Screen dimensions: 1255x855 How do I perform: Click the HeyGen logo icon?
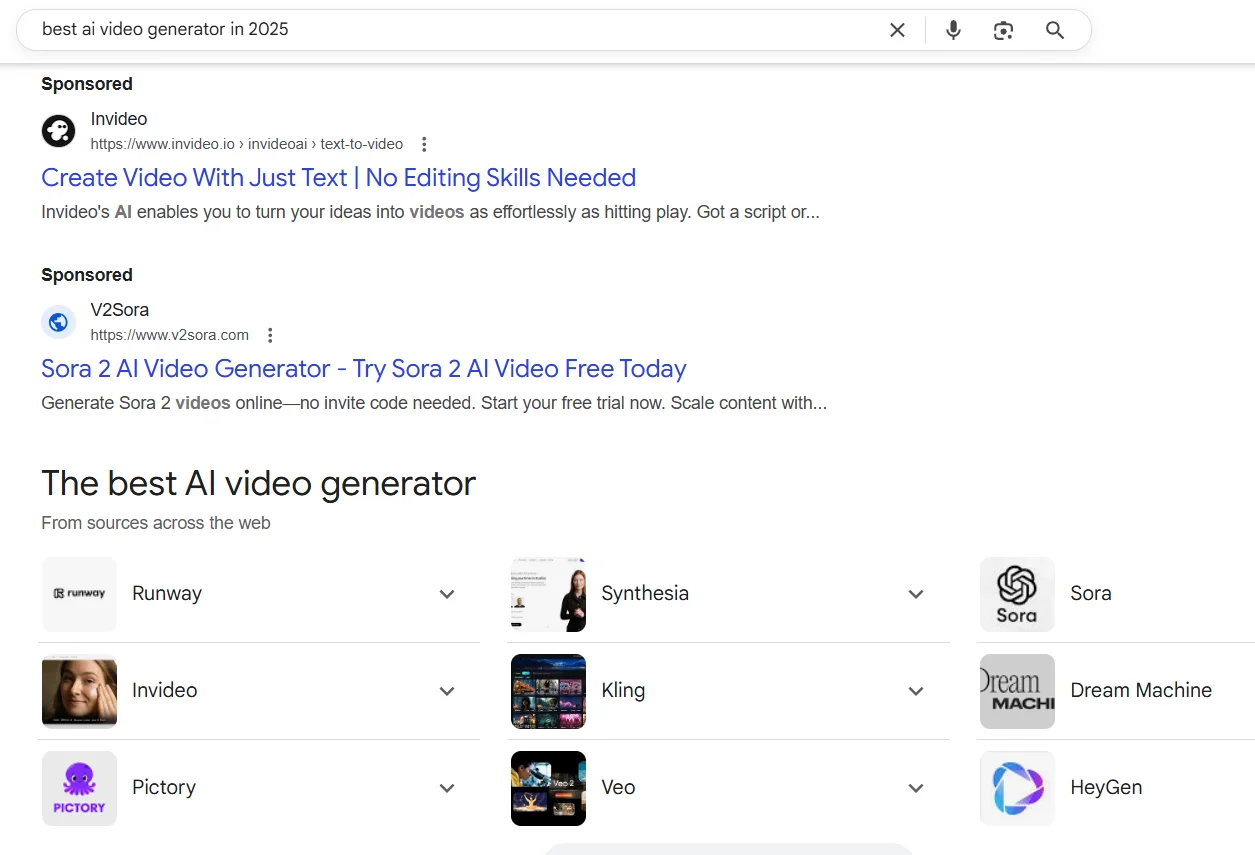pos(1017,788)
